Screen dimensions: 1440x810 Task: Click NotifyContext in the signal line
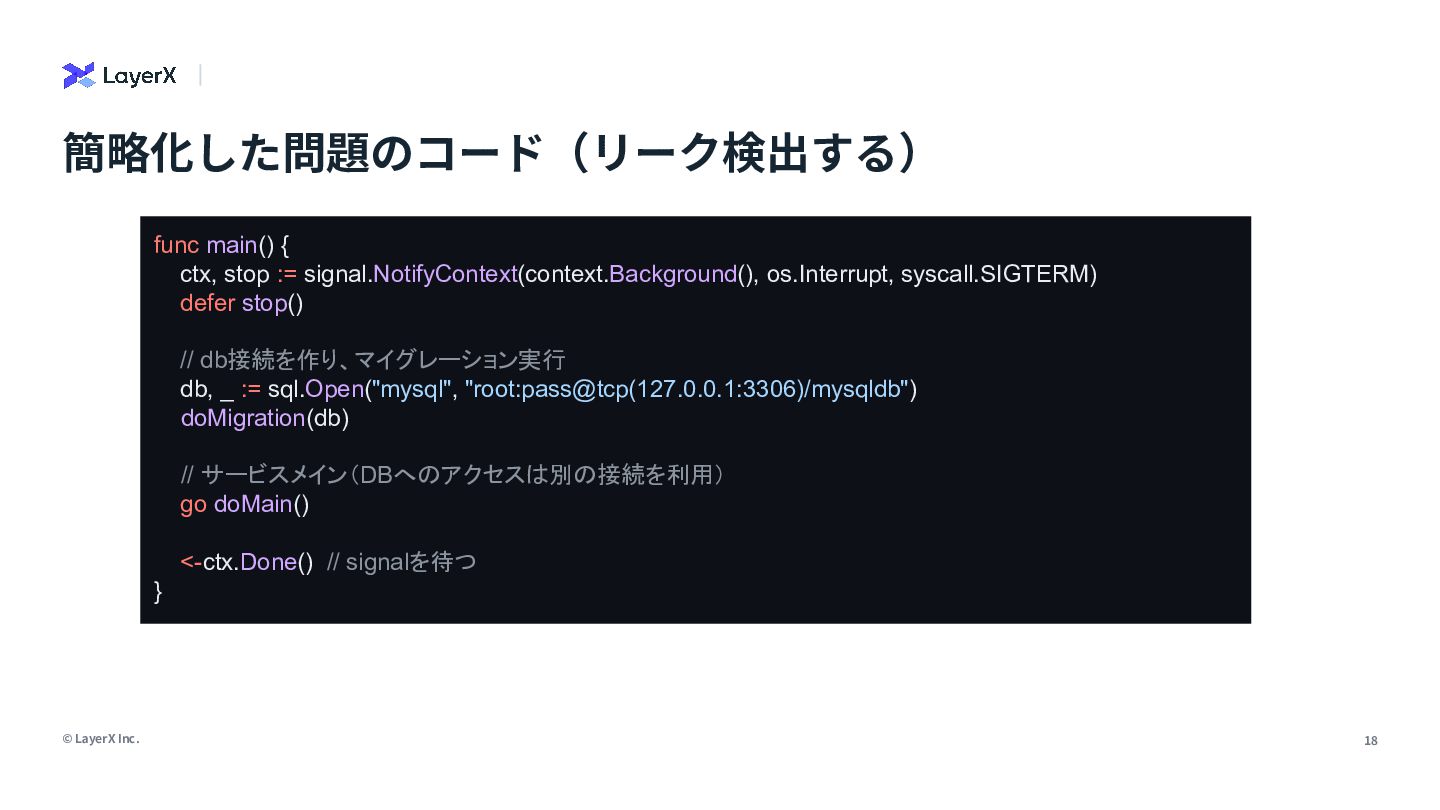[445, 274]
